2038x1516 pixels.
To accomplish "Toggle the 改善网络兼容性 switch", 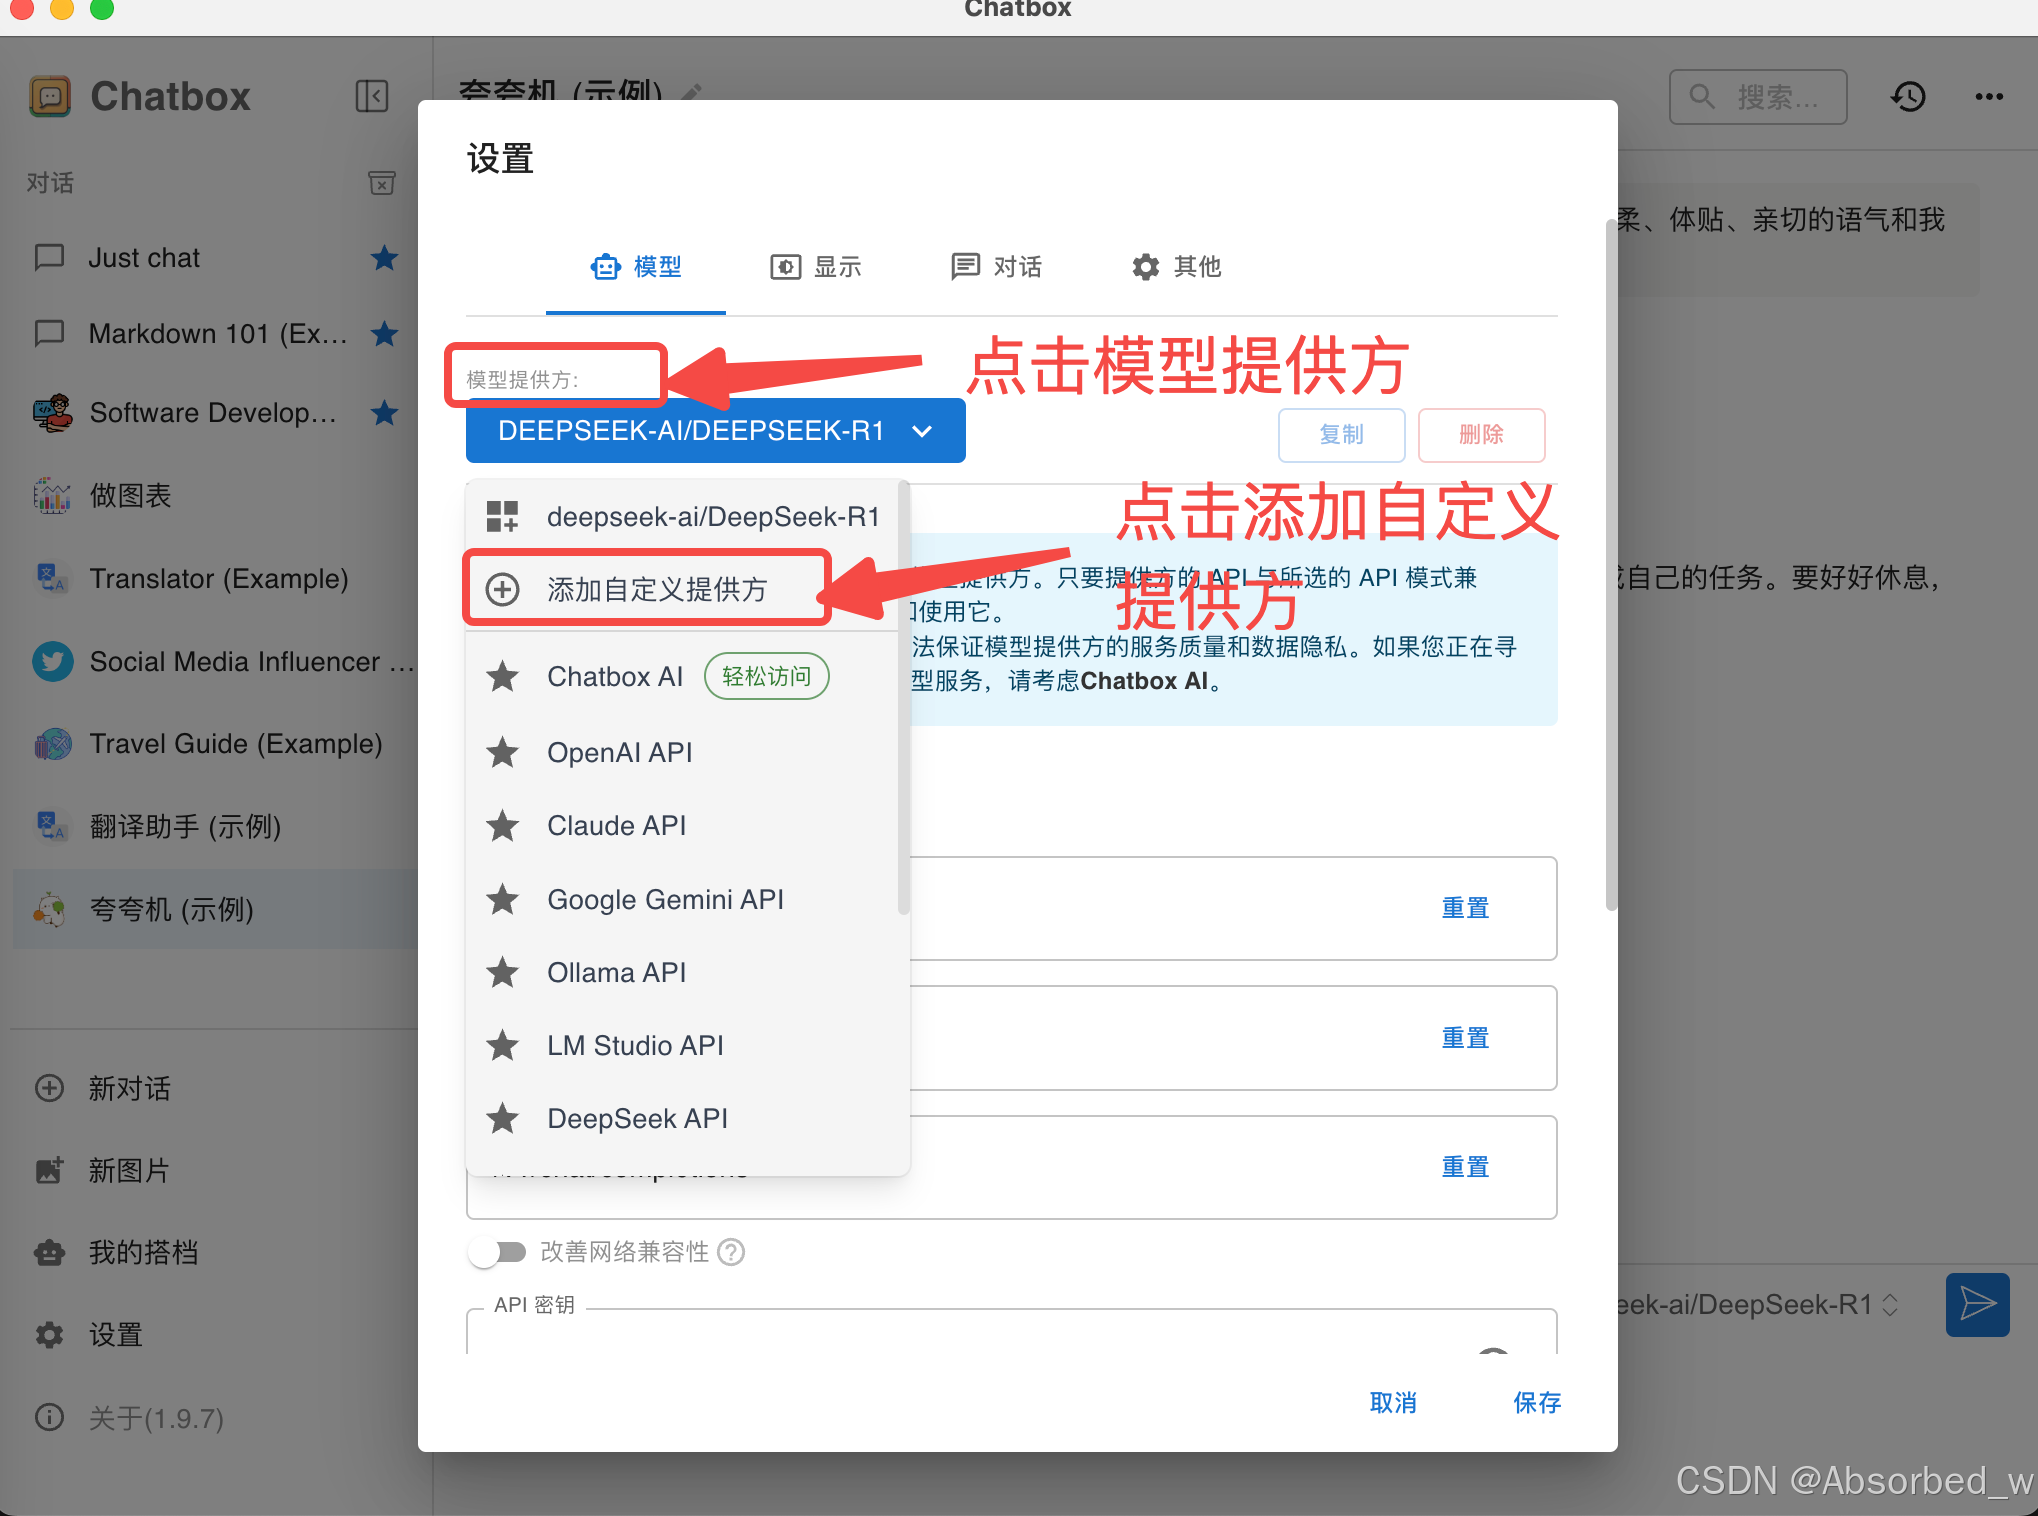I will coord(497,1252).
